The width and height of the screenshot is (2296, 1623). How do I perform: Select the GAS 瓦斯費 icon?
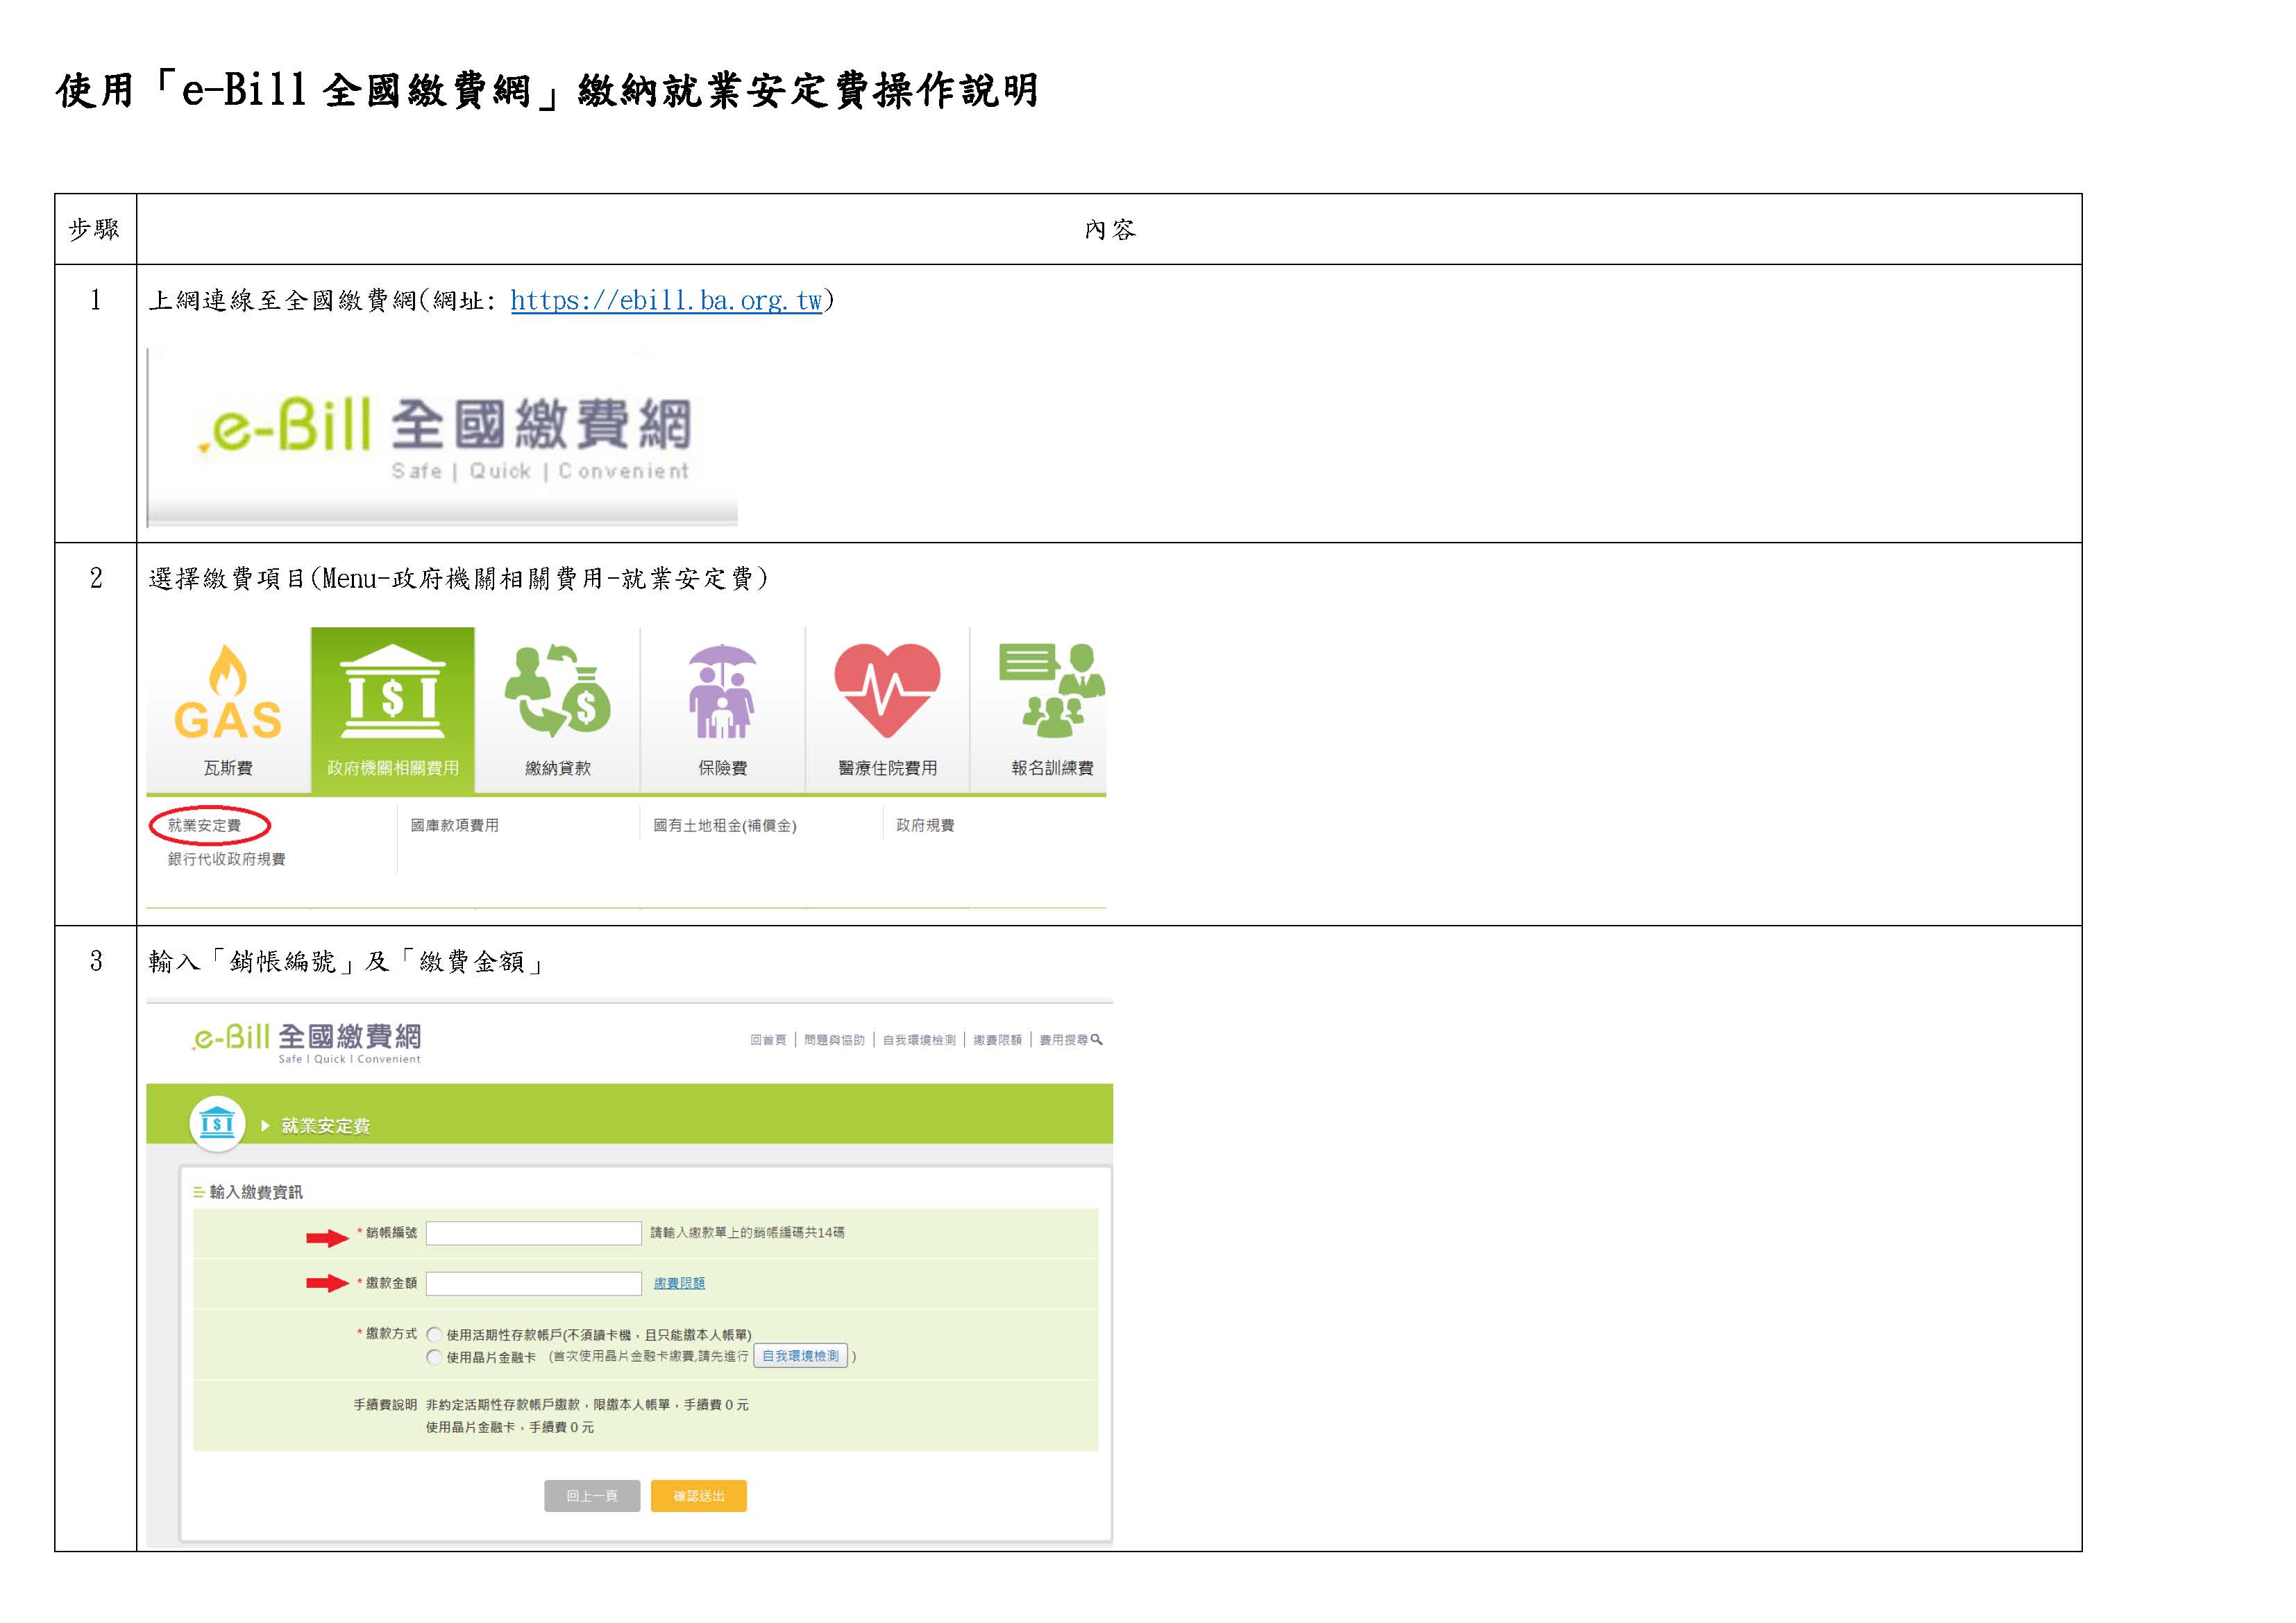(228, 710)
